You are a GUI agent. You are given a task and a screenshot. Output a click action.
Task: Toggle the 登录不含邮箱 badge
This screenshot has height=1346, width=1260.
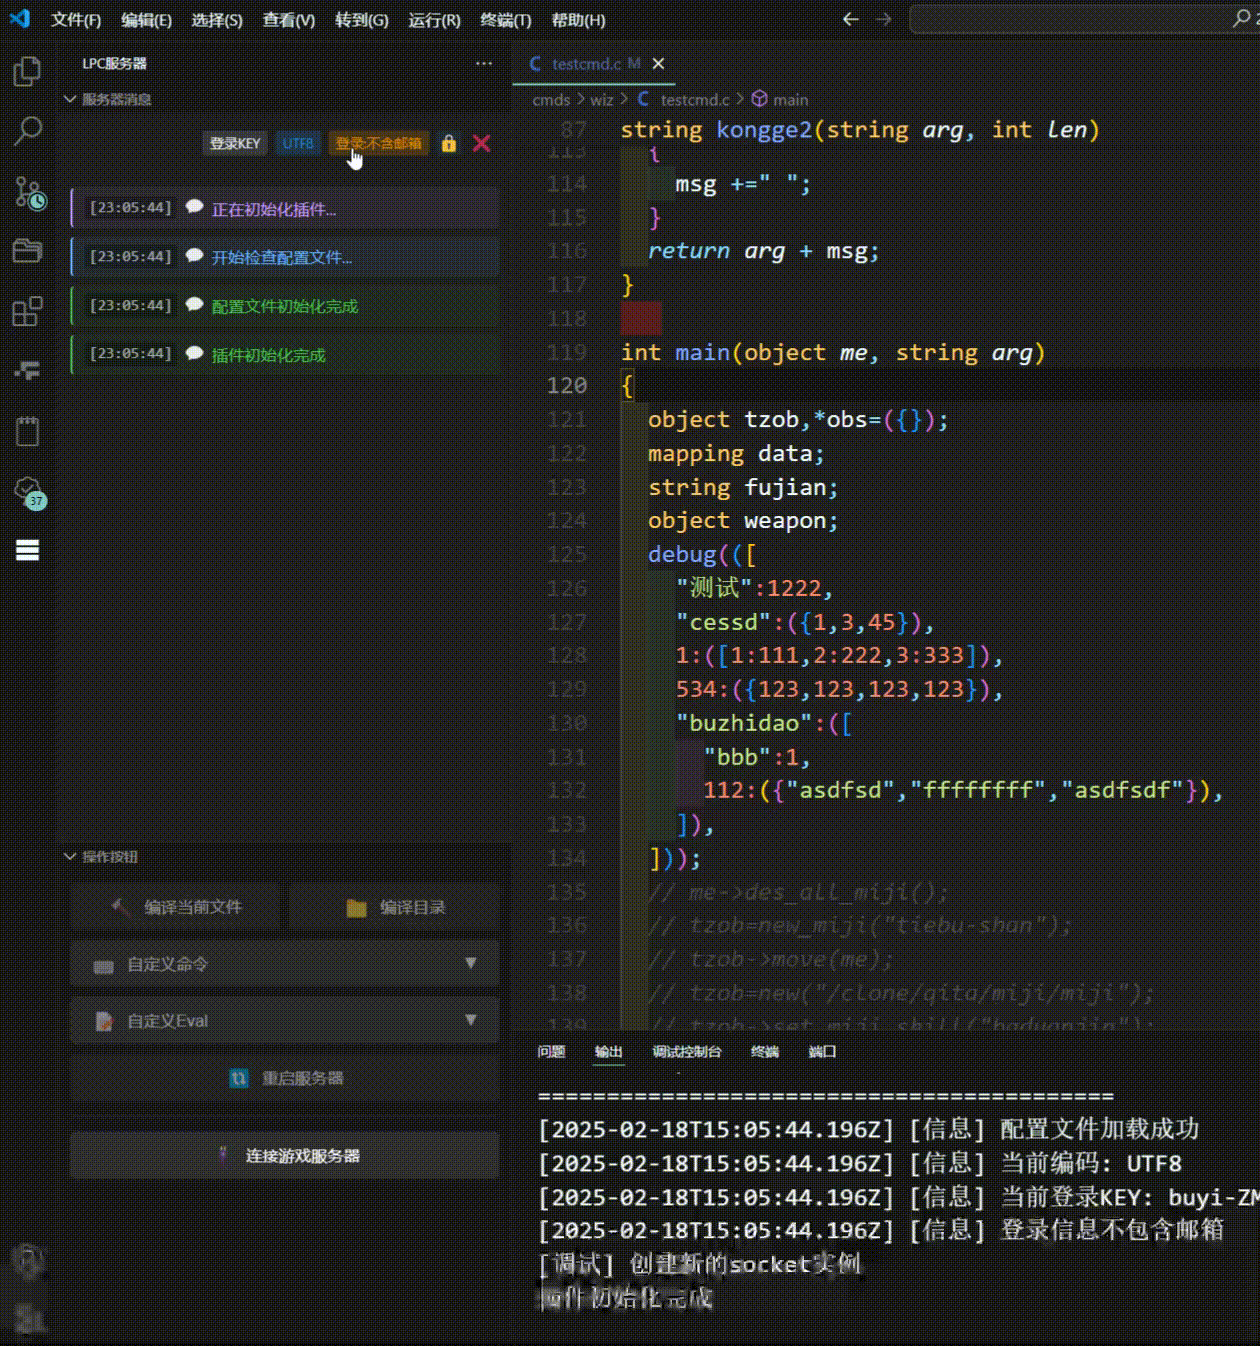pyautogui.click(x=379, y=143)
